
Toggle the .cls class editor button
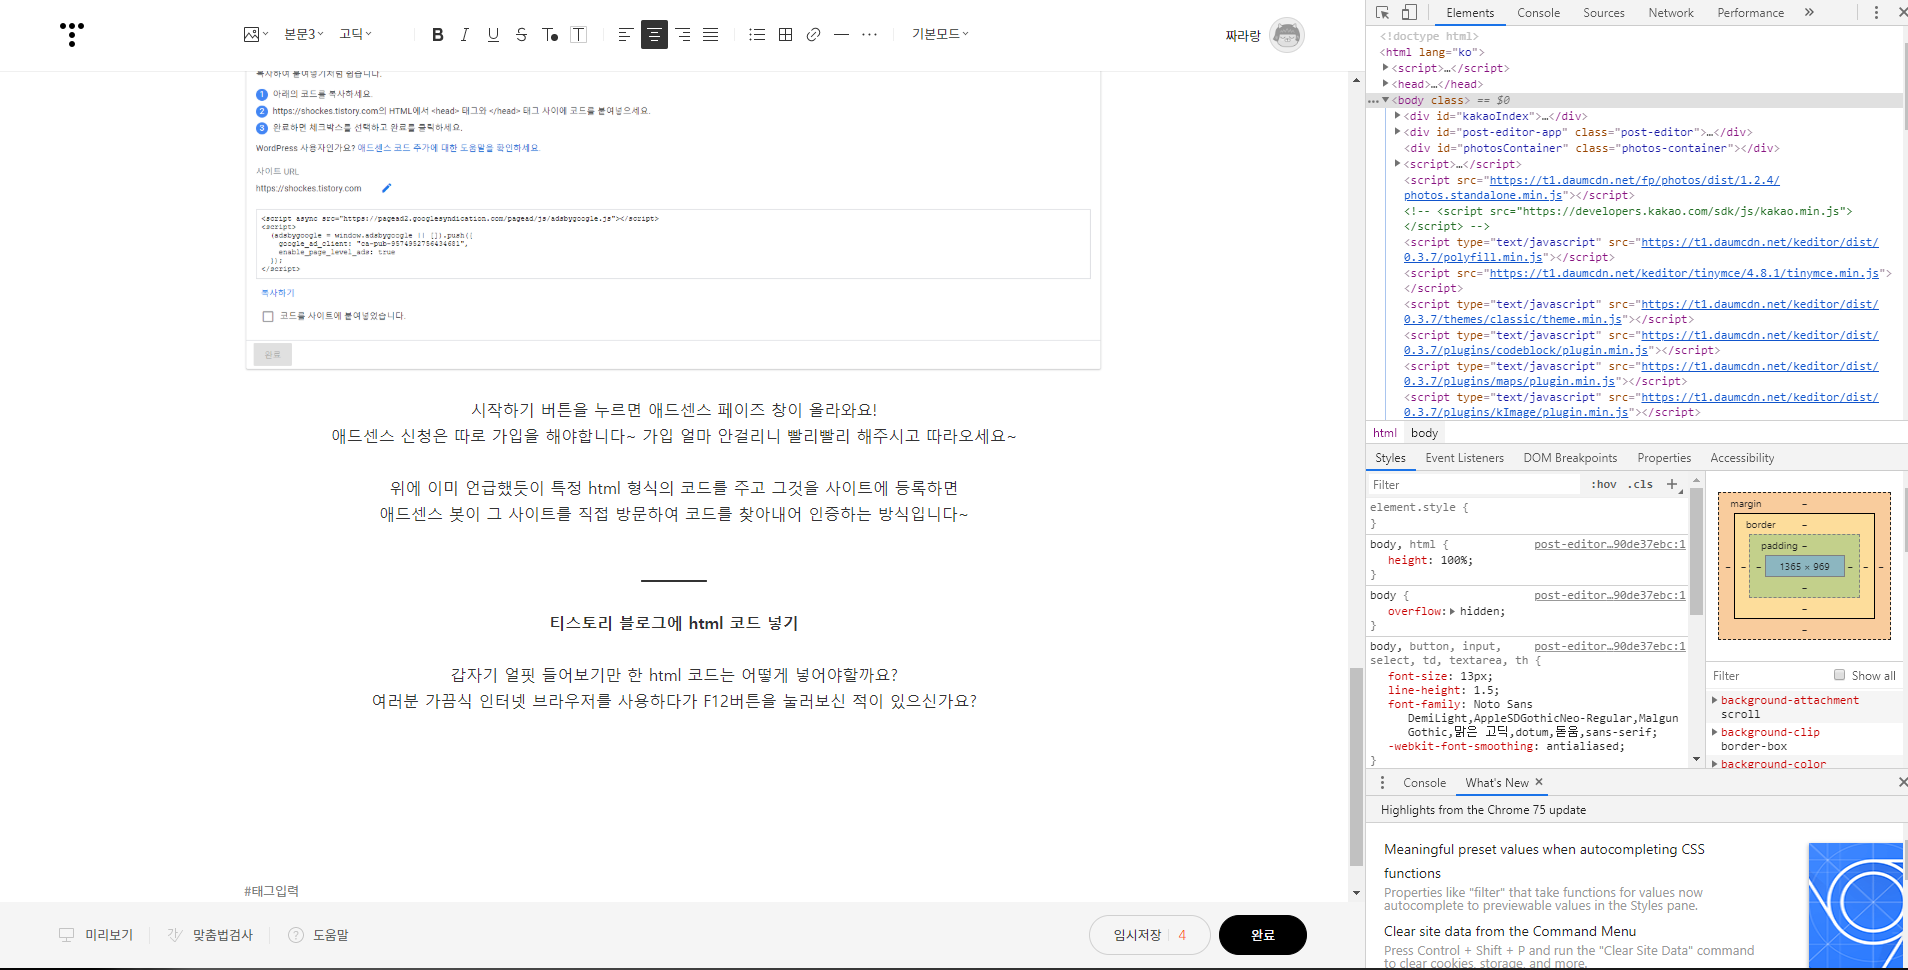pyautogui.click(x=1640, y=485)
